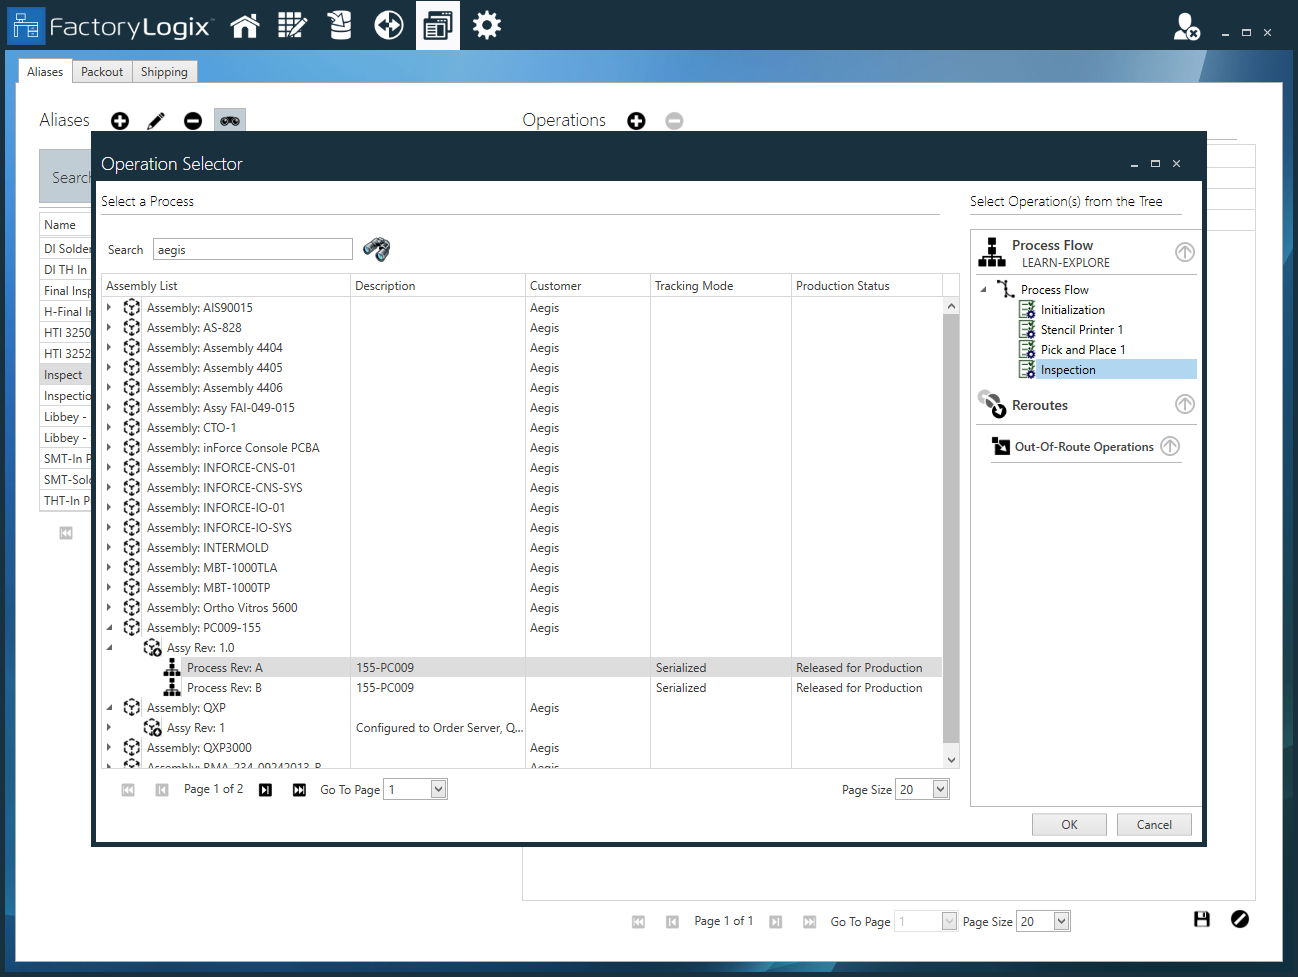This screenshot has height=977, width=1298.
Task: Switch to the Packout tab
Action: pyautogui.click(x=101, y=71)
